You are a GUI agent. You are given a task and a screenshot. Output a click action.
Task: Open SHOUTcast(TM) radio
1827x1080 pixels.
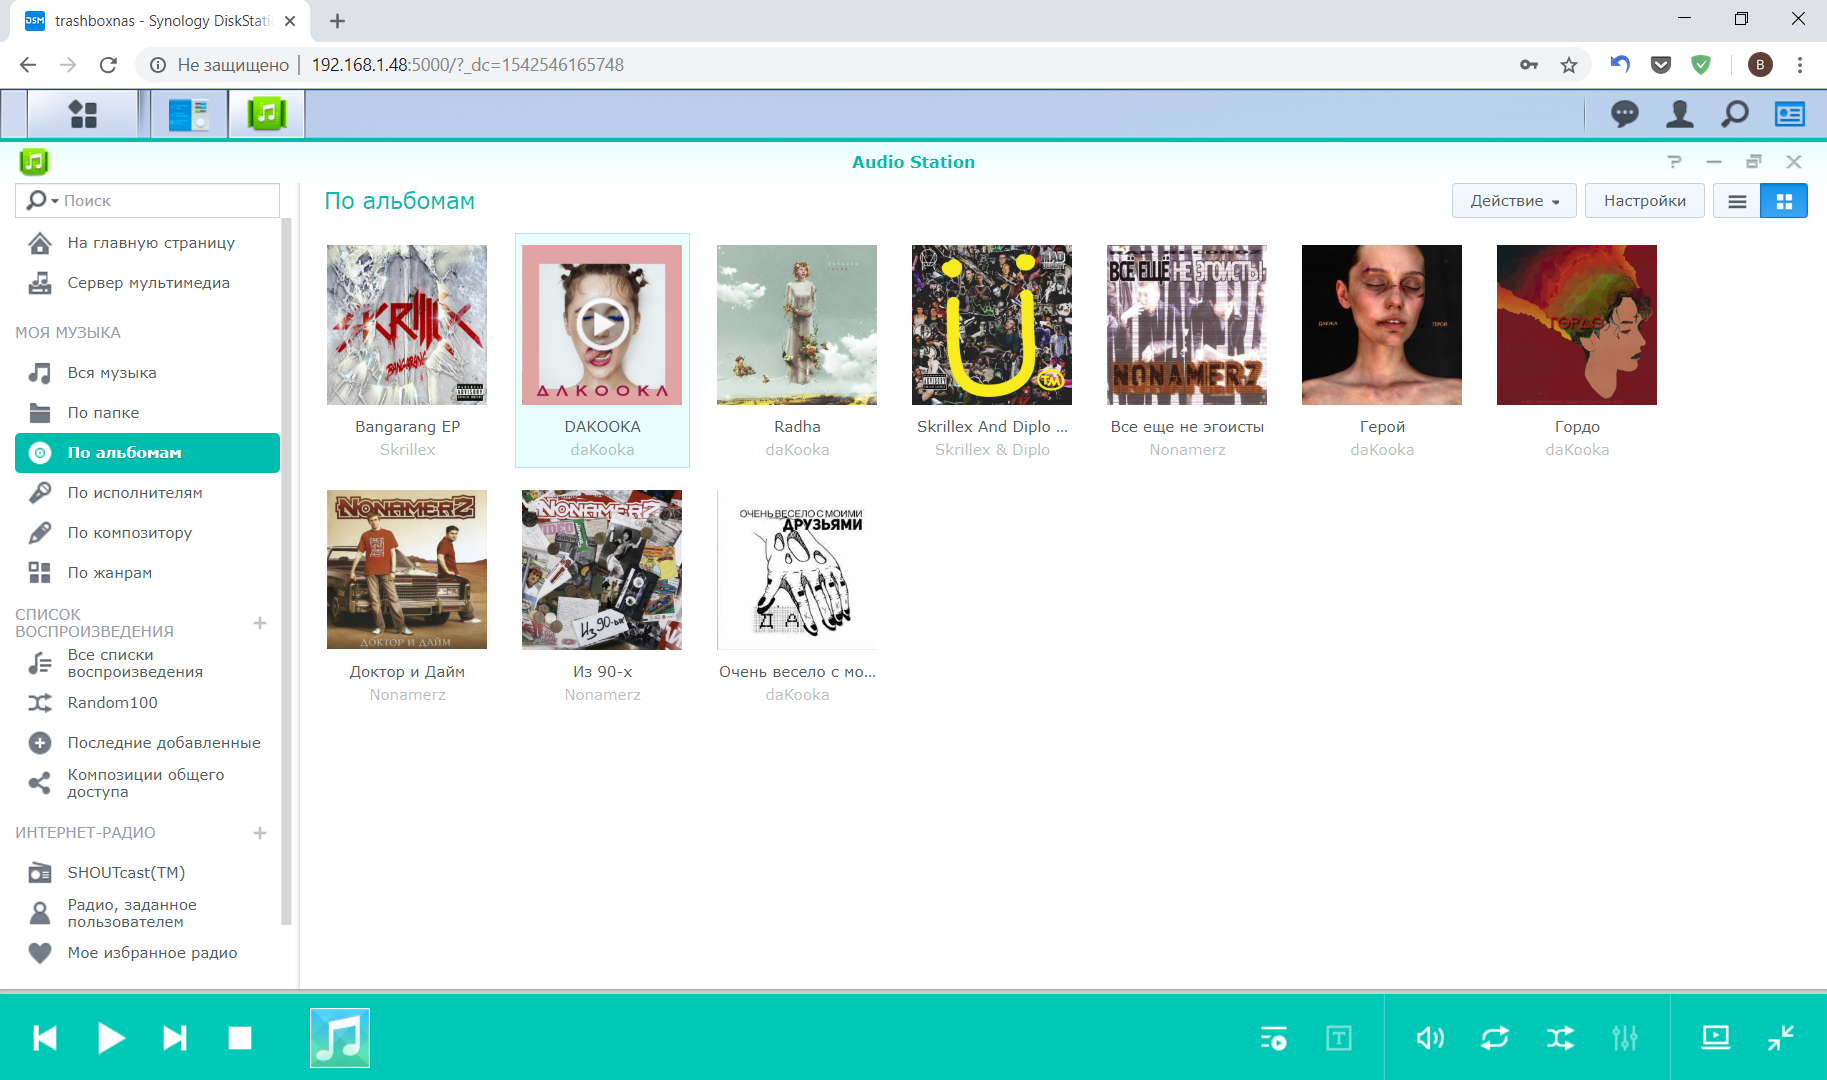[148, 873]
